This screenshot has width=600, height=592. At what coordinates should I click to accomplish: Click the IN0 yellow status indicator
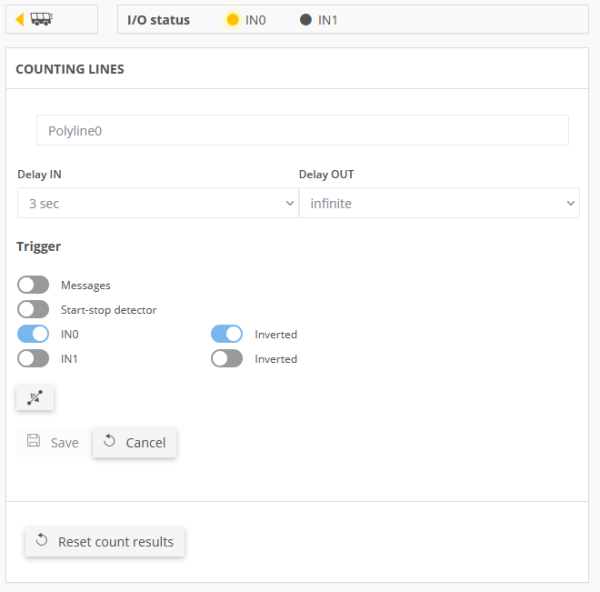tap(233, 20)
